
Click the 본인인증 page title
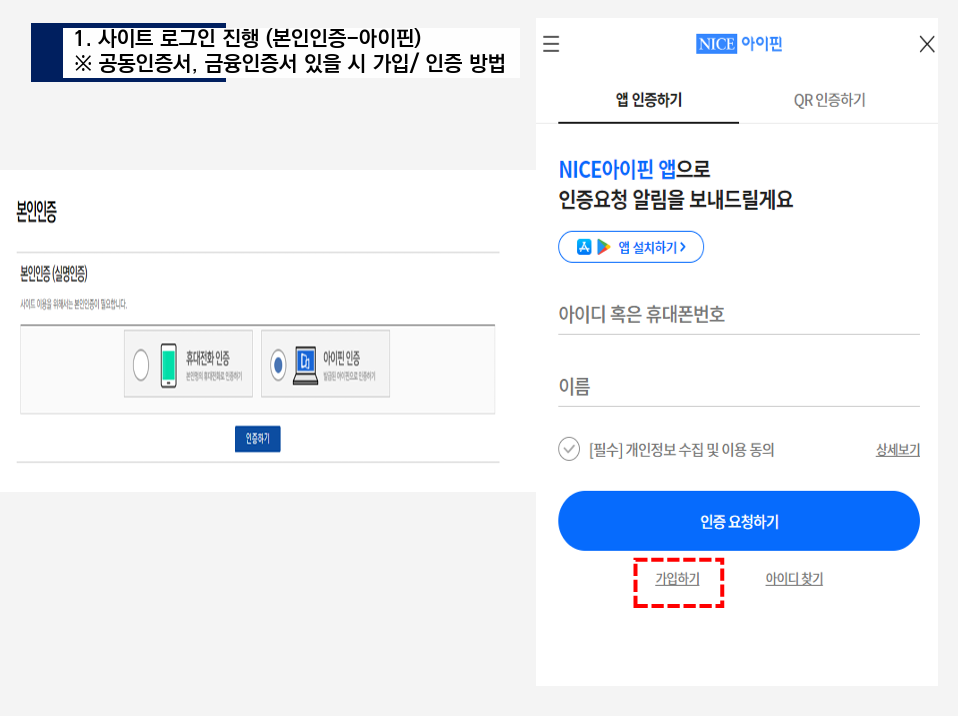click(37, 212)
